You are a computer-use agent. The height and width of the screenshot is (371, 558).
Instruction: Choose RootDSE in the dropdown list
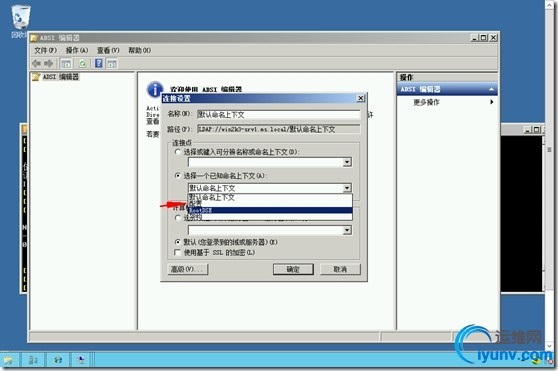270,210
